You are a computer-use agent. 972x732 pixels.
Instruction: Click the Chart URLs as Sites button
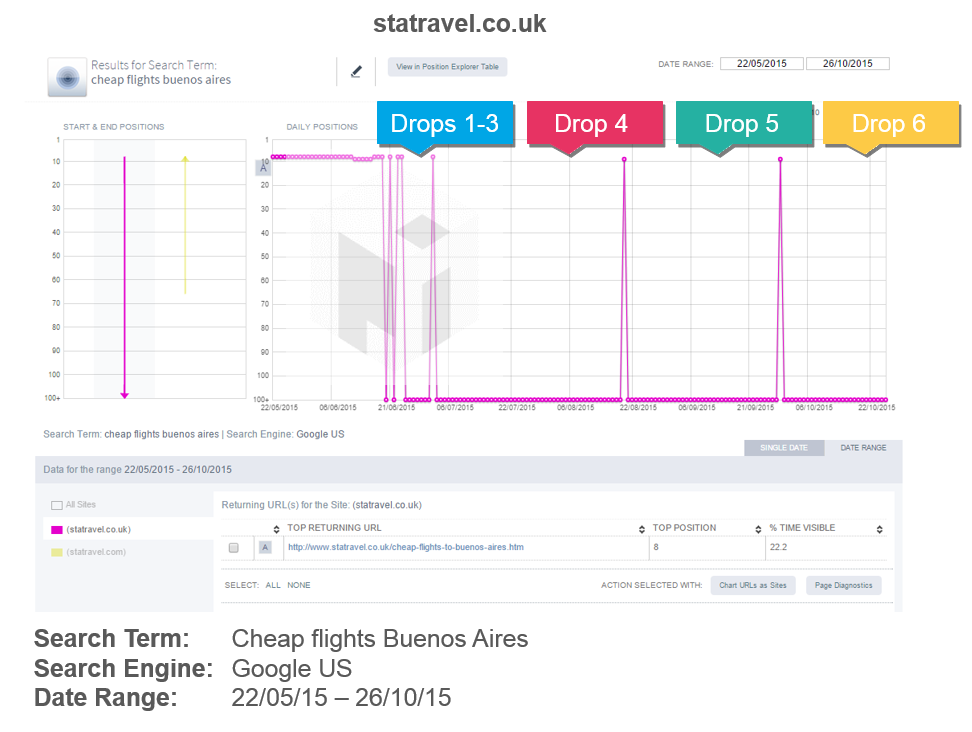tap(753, 585)
